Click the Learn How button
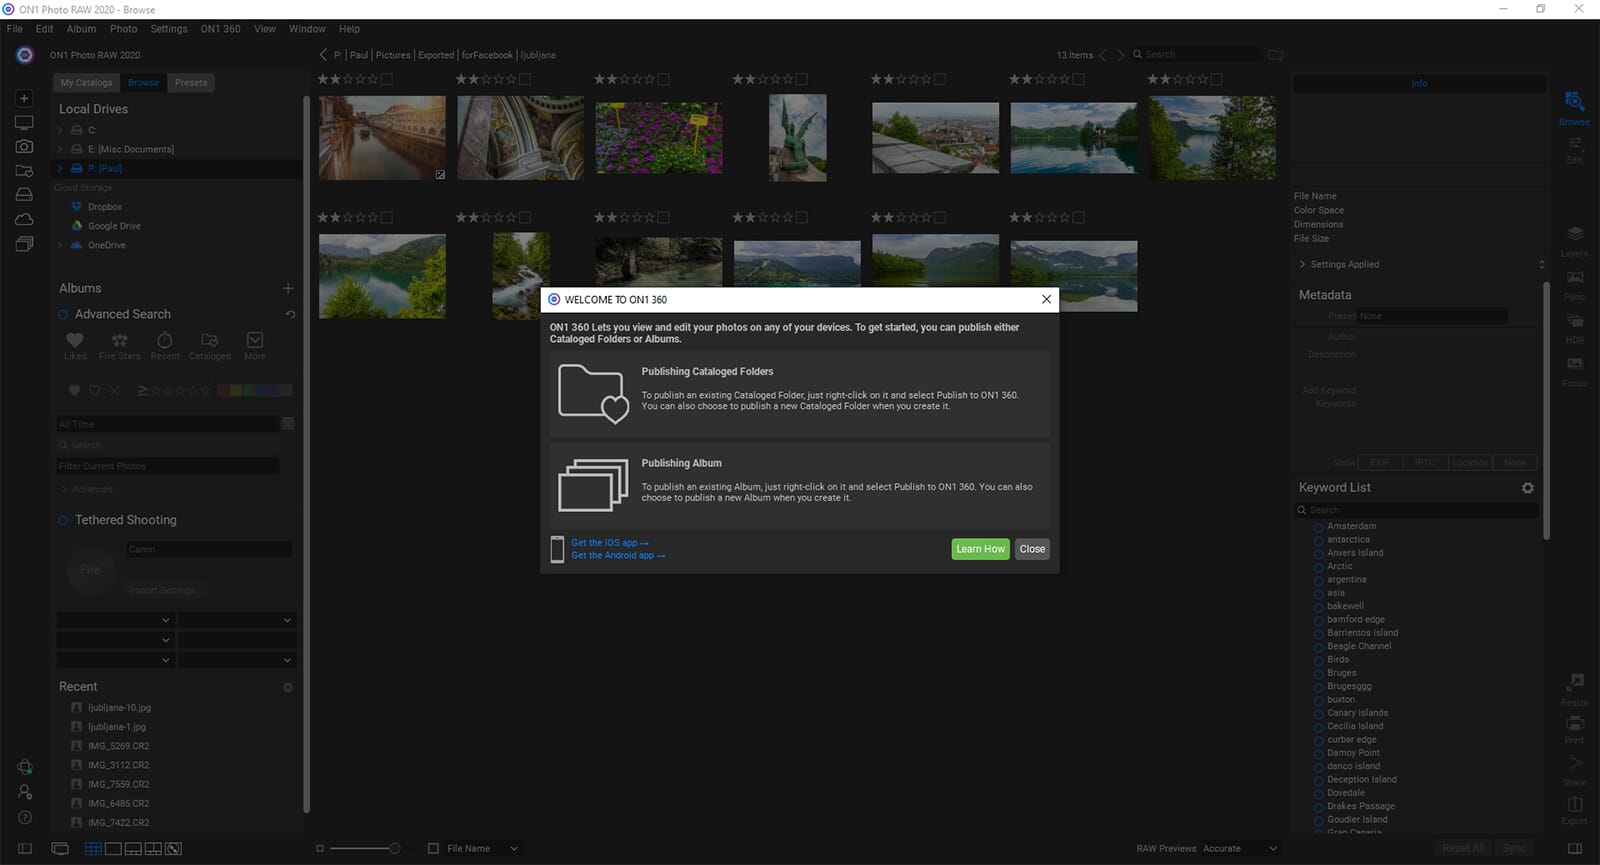The image size is (1600, 865). pyautogui.click(x=980, y=549)
